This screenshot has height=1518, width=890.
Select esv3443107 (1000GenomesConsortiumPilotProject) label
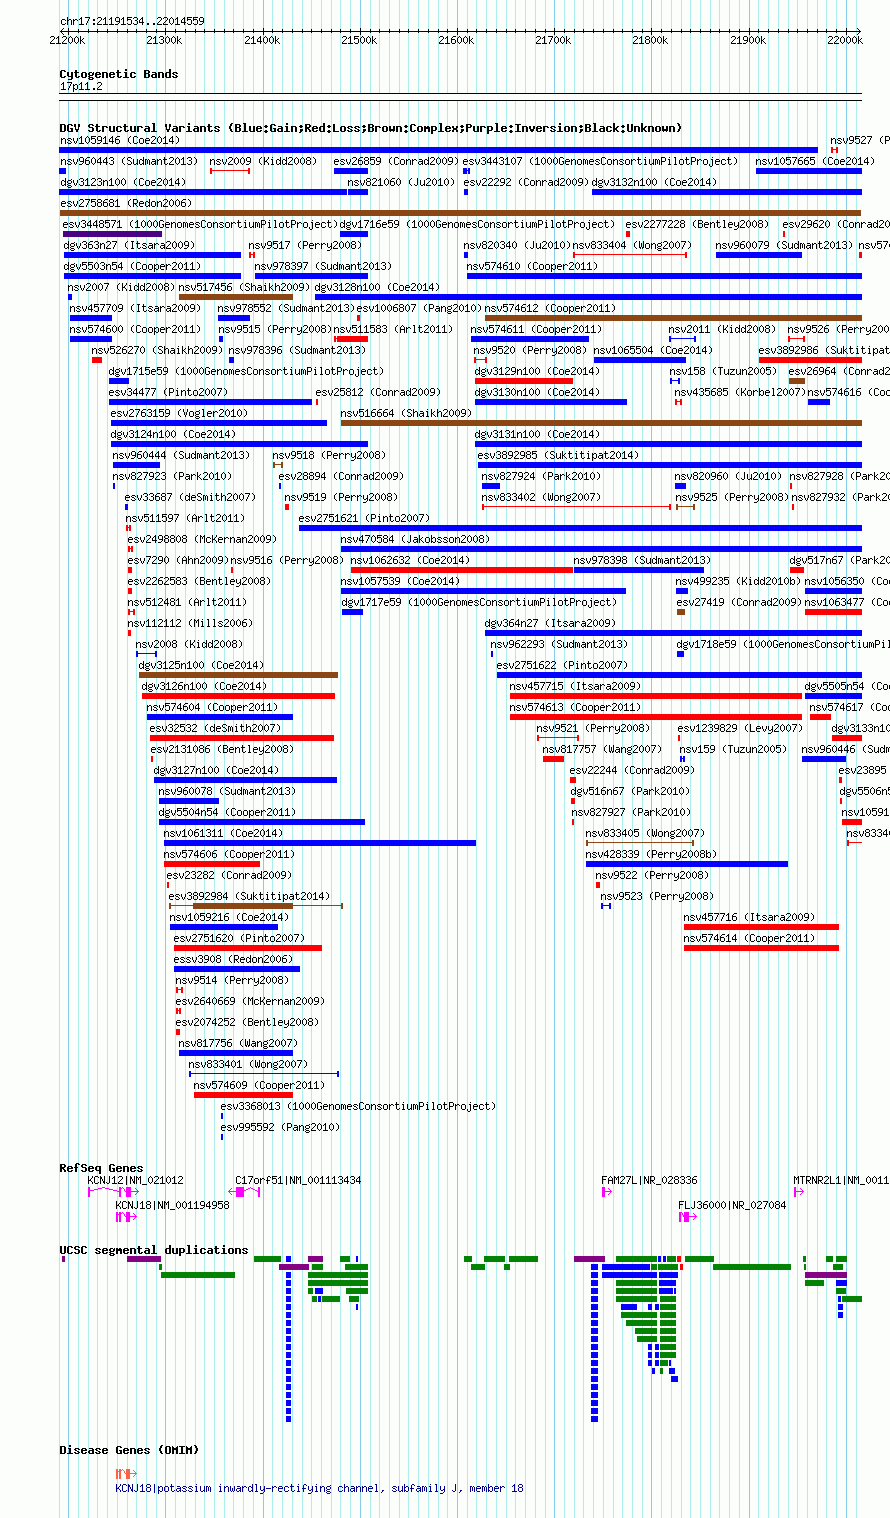(x=600, y=161)
